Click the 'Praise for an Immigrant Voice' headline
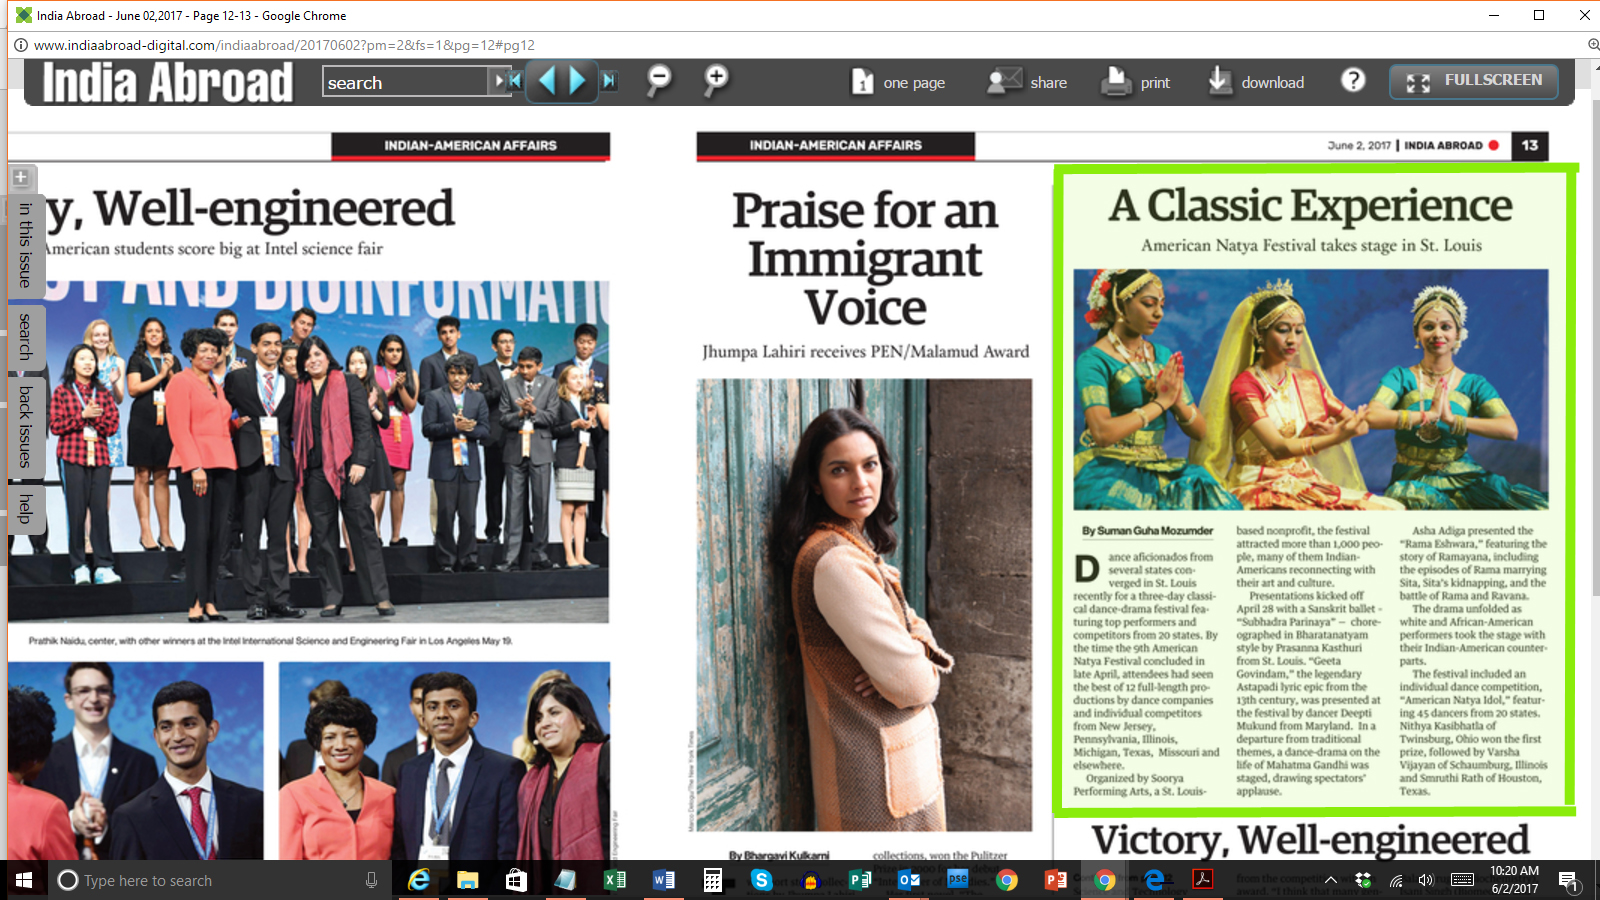Image resolution: width=1600 pixels, height=900 pixels. [865, 258]
